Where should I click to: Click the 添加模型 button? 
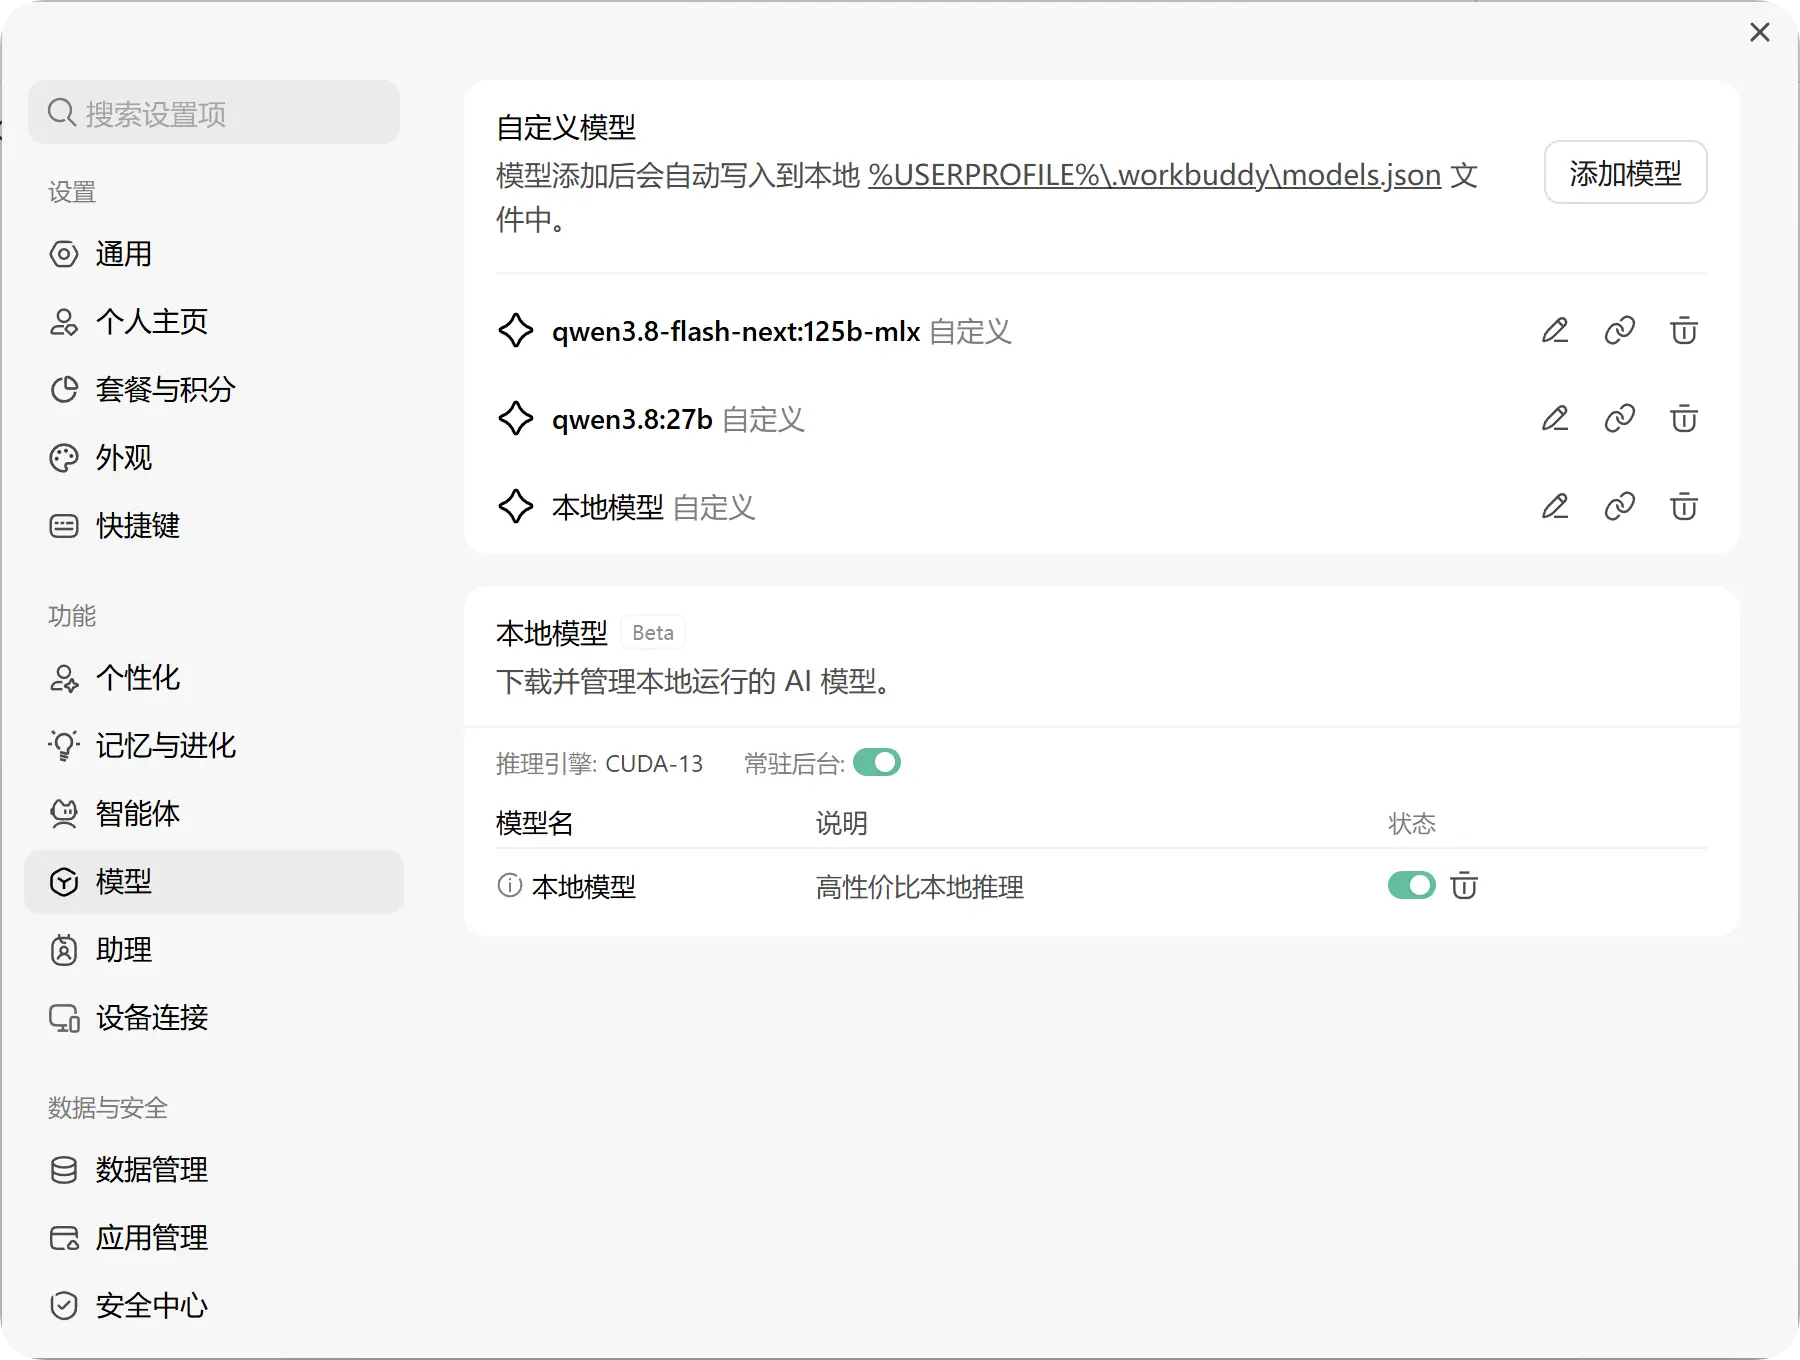coord(1625,173)
